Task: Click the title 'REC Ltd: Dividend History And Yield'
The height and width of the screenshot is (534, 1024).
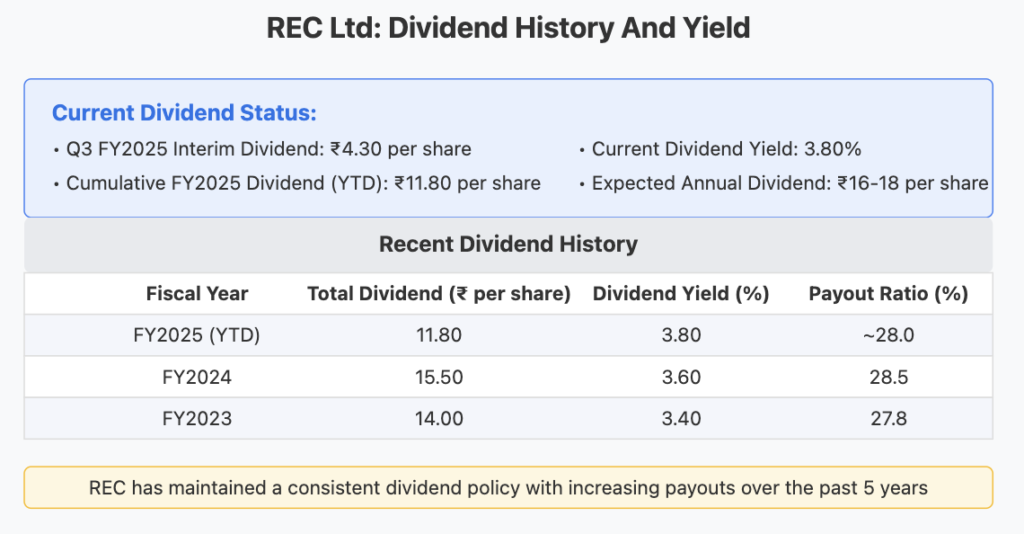Action: click(x=508, y=29)
